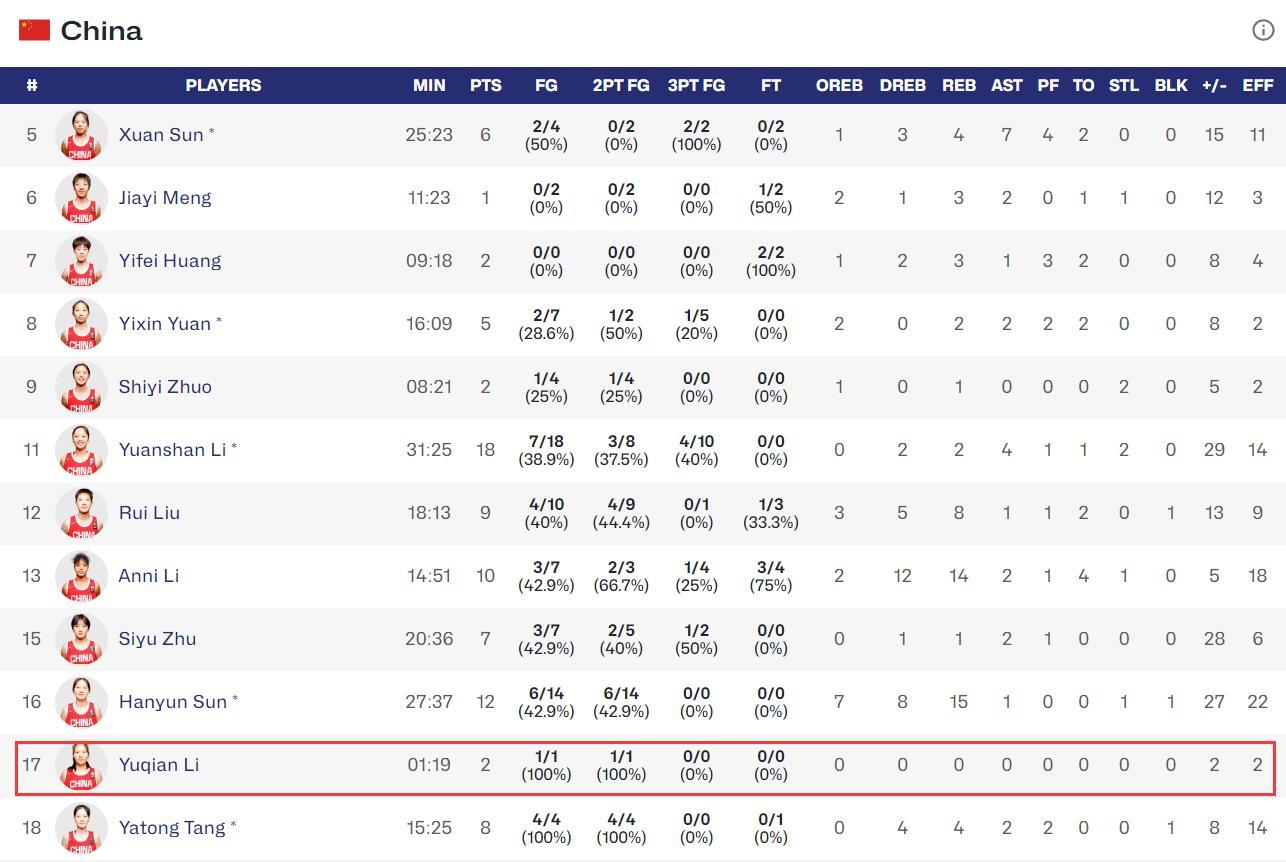The height and width of the screenshot is (862, 1286).
Task: Click Yuqian Li's profile photo
Action: [x=81, y=765]
